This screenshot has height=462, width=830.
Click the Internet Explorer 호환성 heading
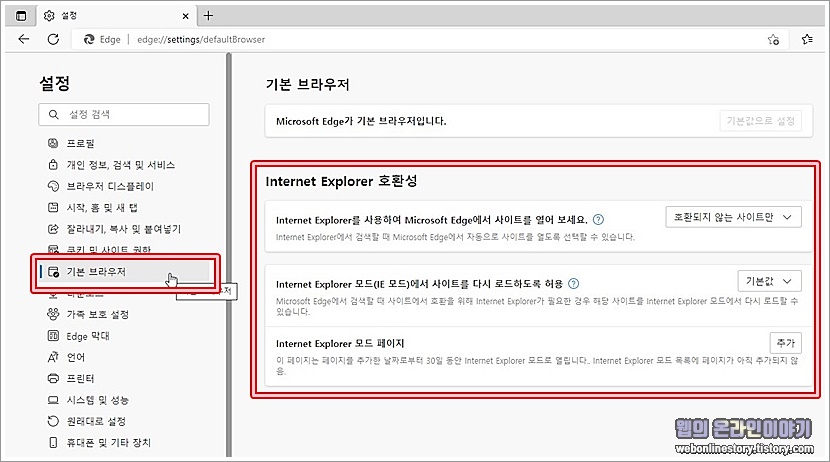[x=341, y=181]
